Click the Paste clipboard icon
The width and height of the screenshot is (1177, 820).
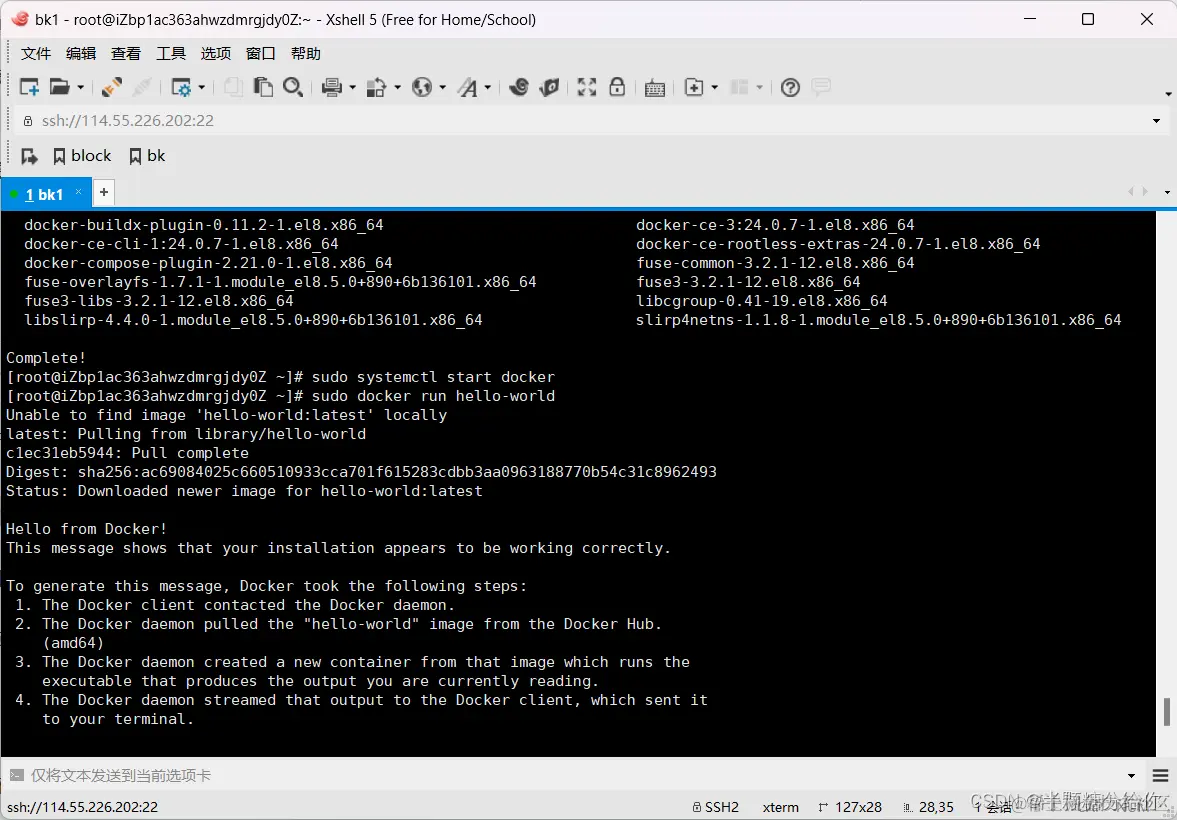click(x=263, y=87)
